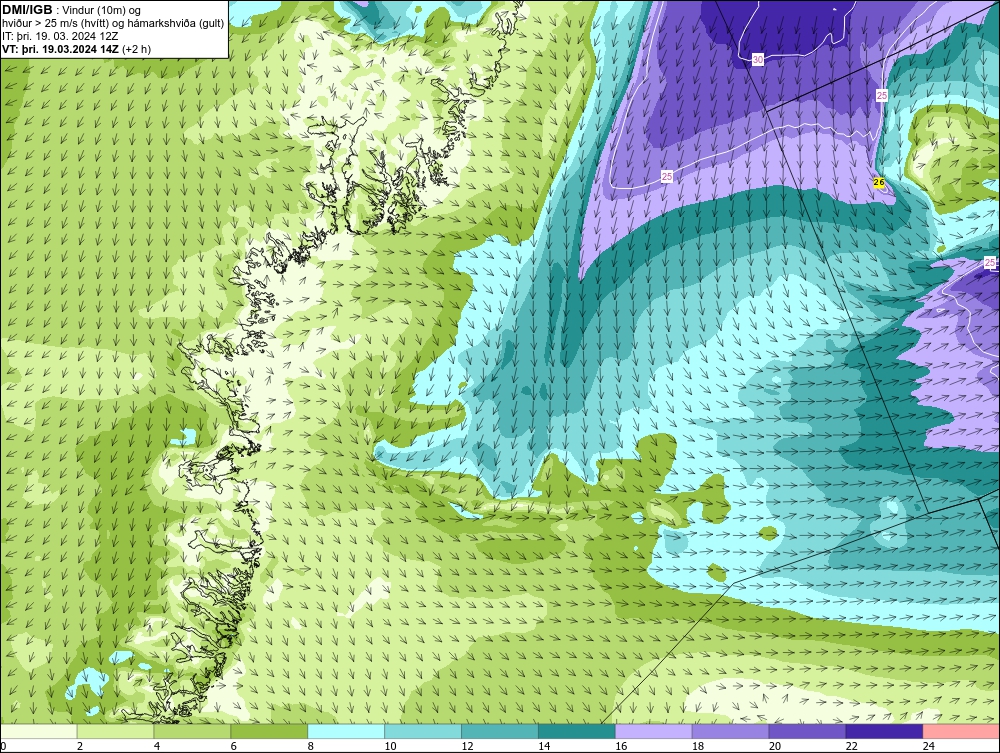Click the "22" value on the colour scale

tap(852, 746)
